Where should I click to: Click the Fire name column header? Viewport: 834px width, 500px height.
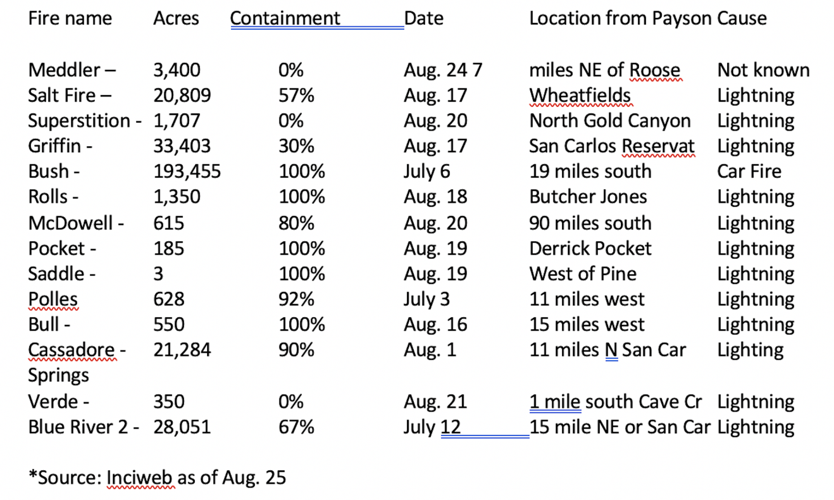(x=70, y=19)
